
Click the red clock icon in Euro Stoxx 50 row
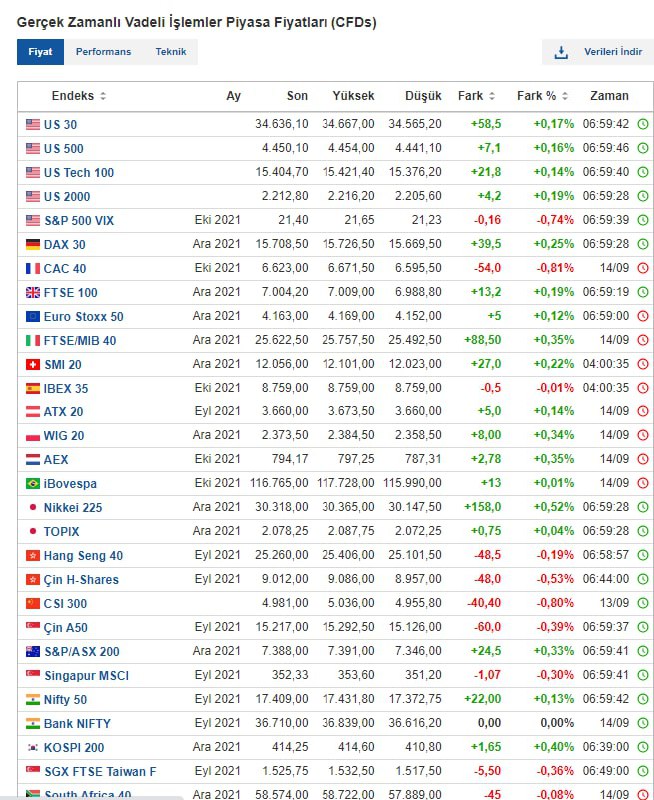pos(643,316)
